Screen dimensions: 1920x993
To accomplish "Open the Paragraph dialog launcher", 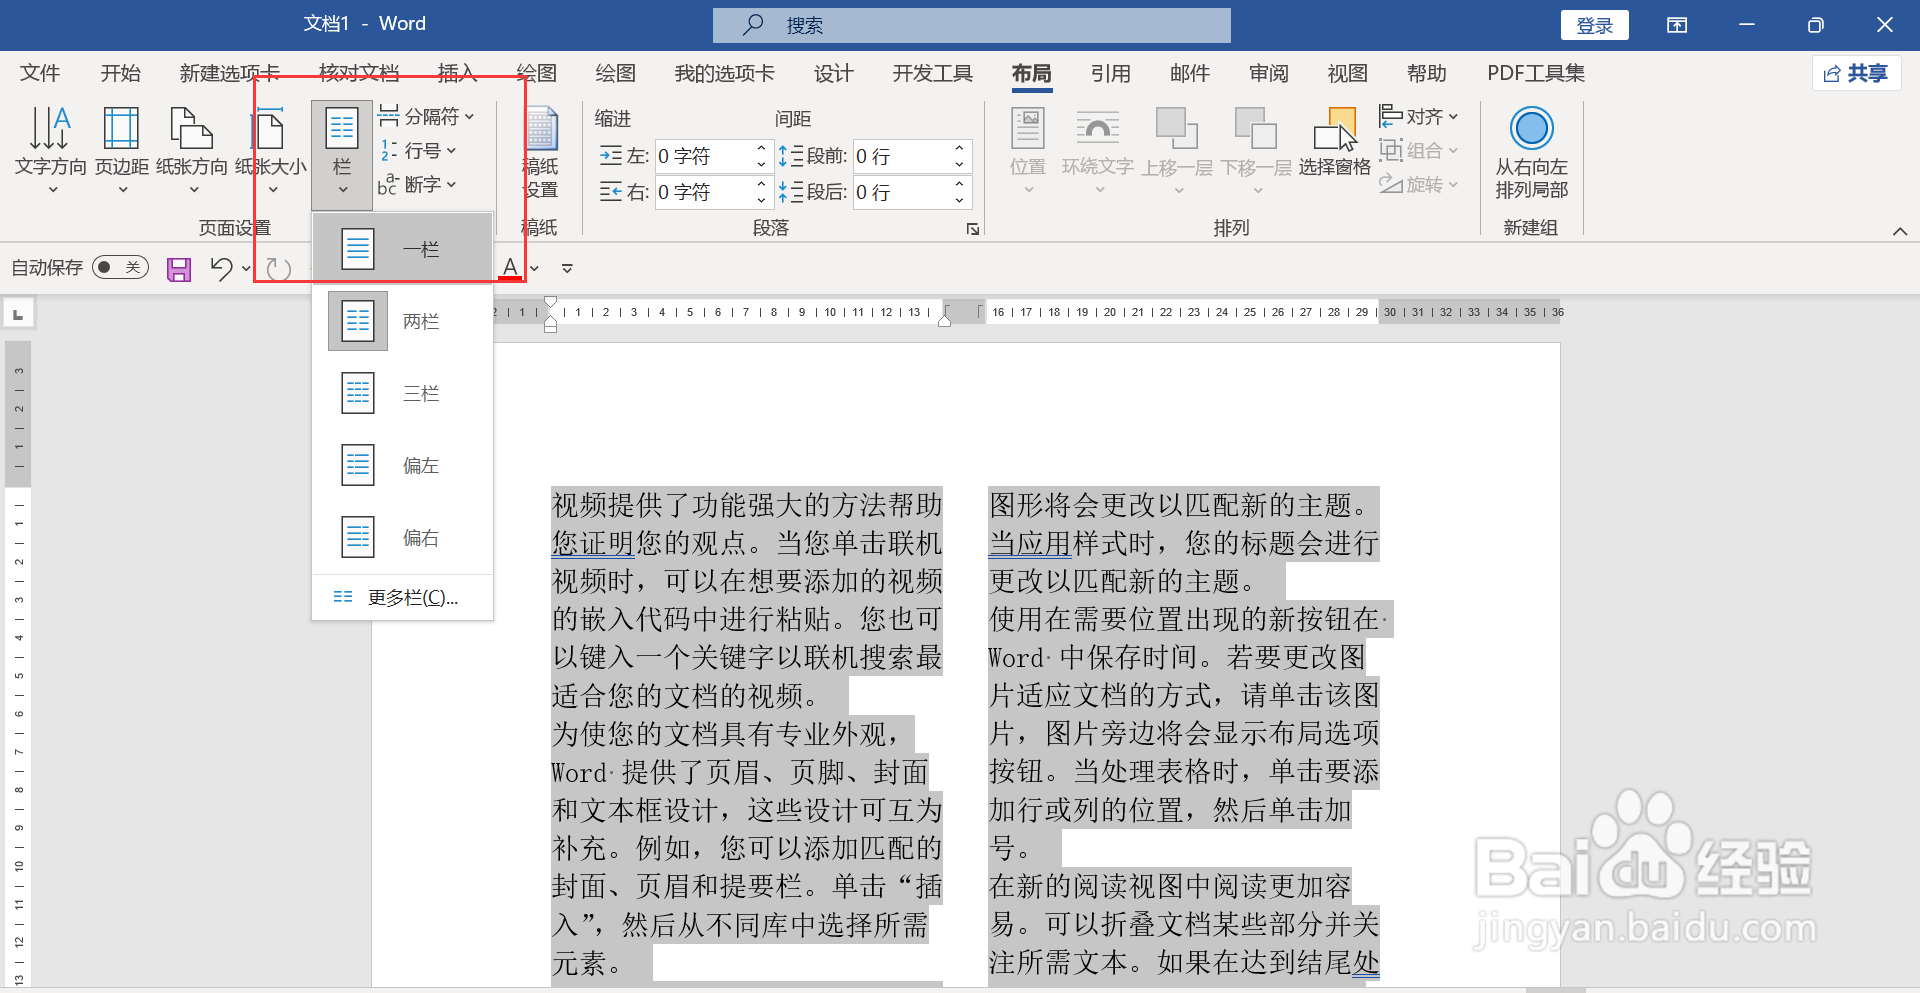I will tap(973, 229).
